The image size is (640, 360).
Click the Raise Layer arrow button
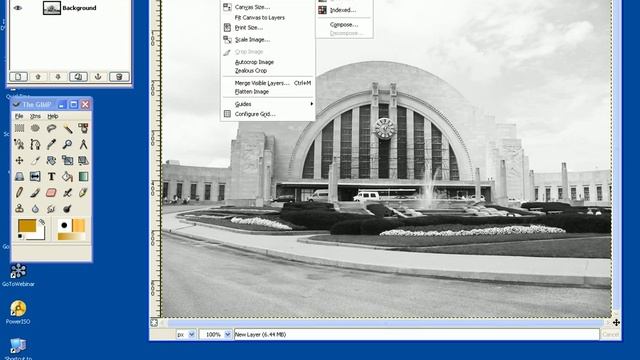click(x=38, y=76)
